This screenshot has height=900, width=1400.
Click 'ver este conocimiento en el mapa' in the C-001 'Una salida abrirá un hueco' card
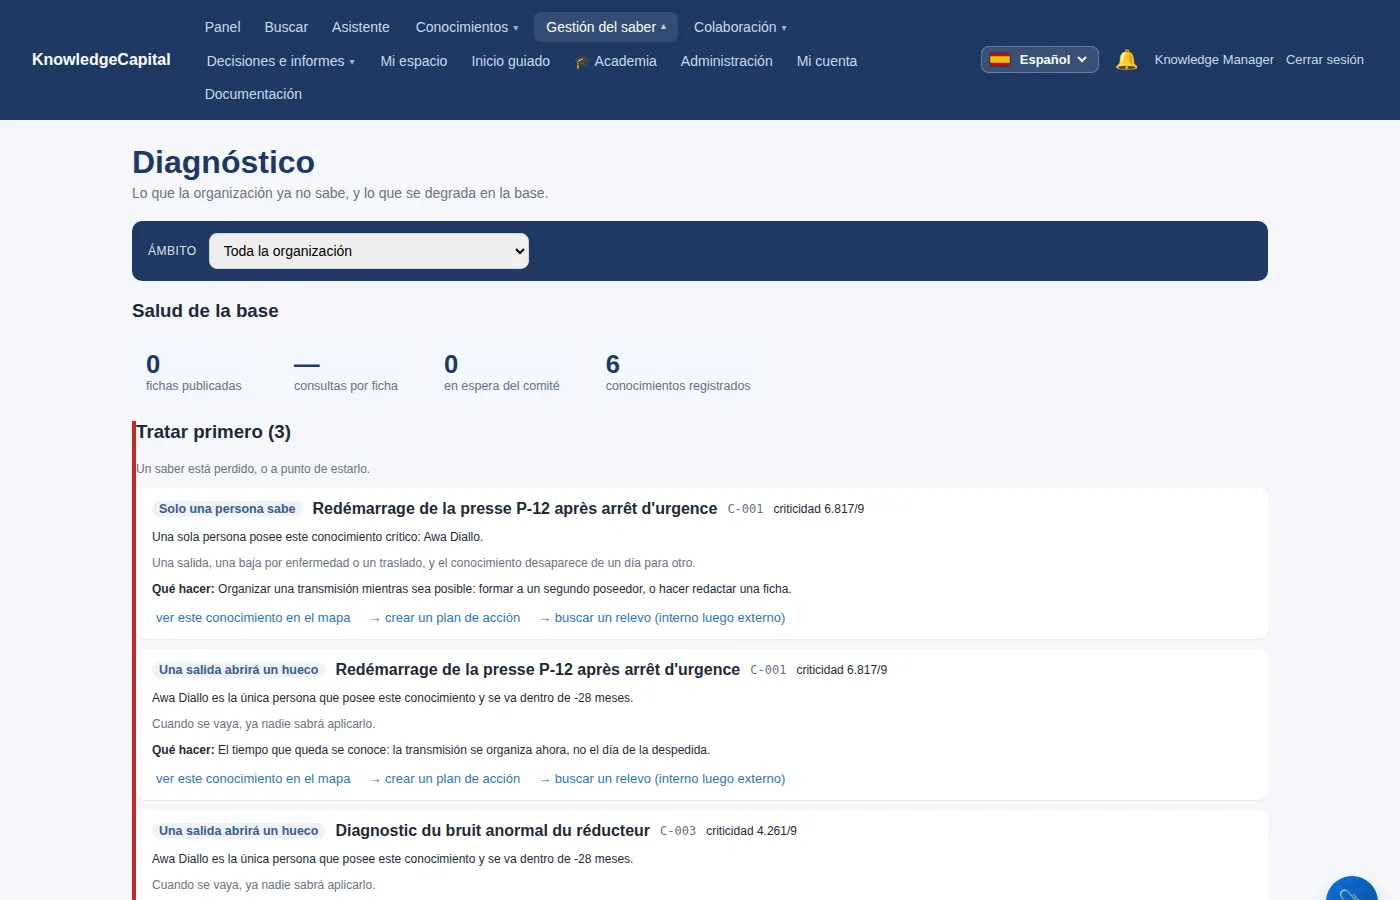click(253, 779)
